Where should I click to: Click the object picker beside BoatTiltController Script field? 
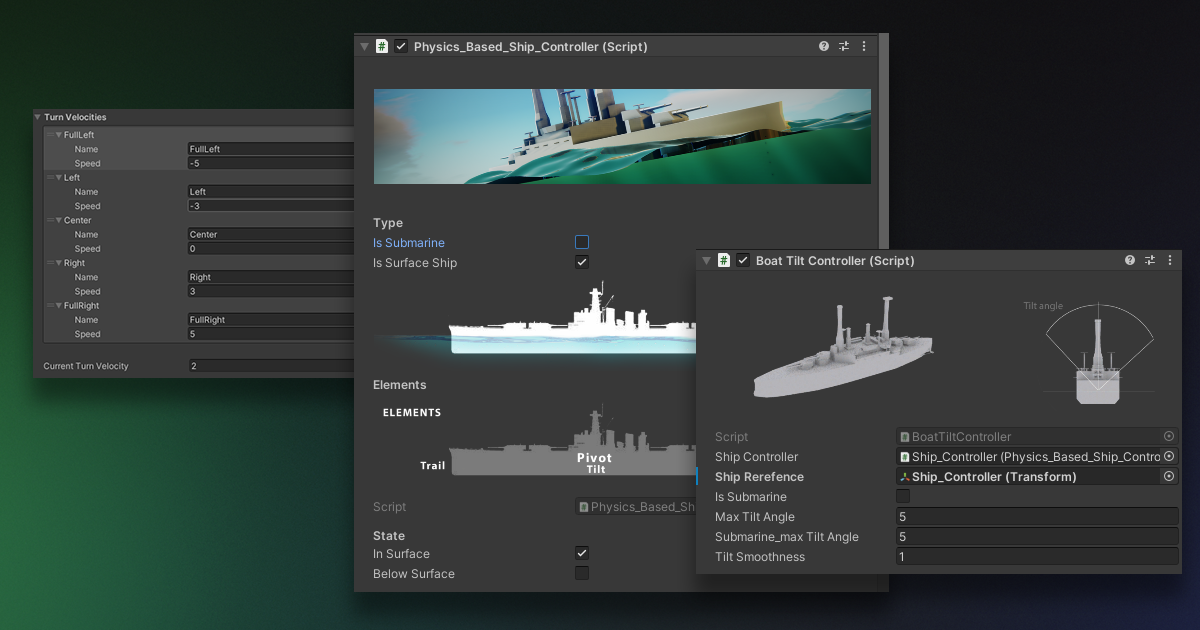pos(1168,436)
